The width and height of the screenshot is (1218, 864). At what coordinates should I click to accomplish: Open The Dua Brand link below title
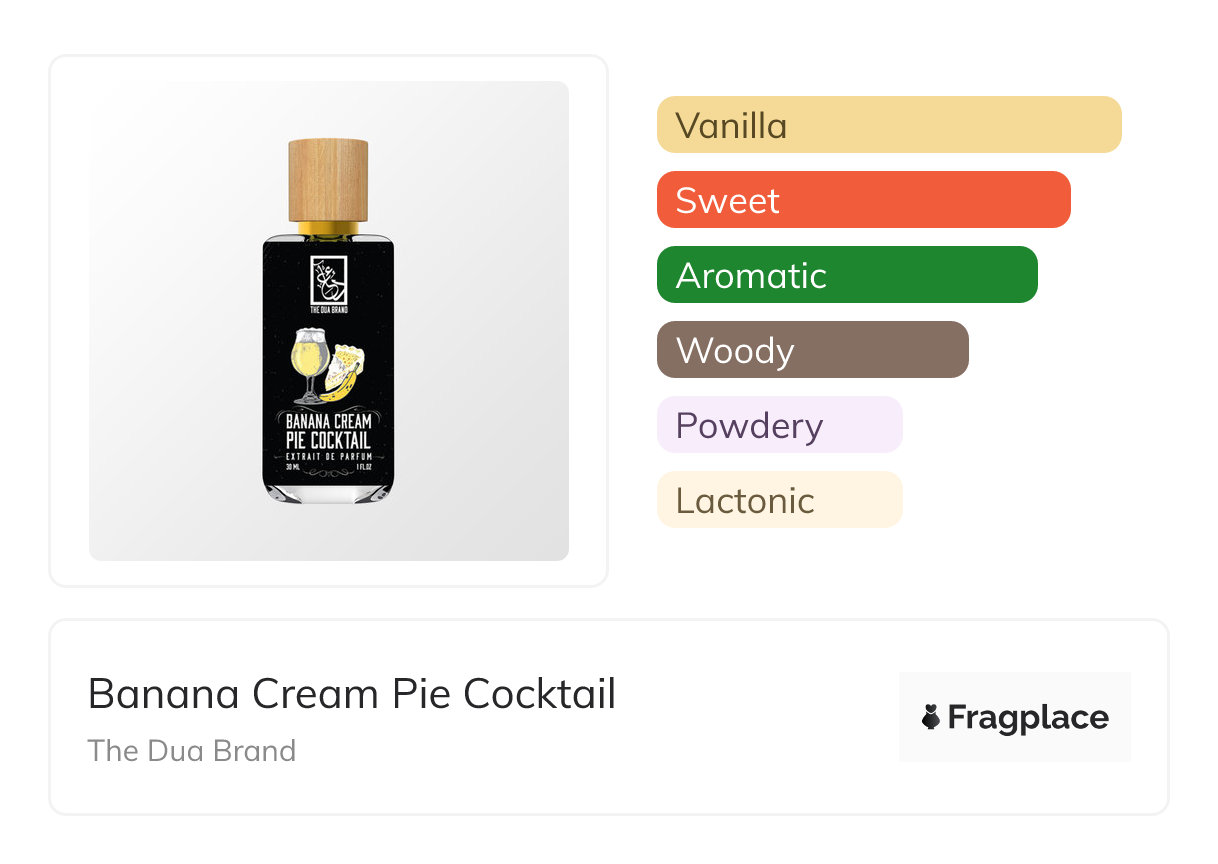tap(192, 750)
